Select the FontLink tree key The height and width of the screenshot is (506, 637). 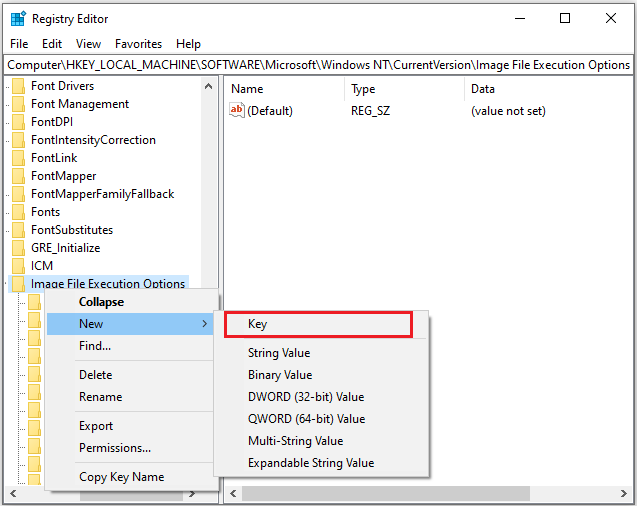(x=54, y=158)
